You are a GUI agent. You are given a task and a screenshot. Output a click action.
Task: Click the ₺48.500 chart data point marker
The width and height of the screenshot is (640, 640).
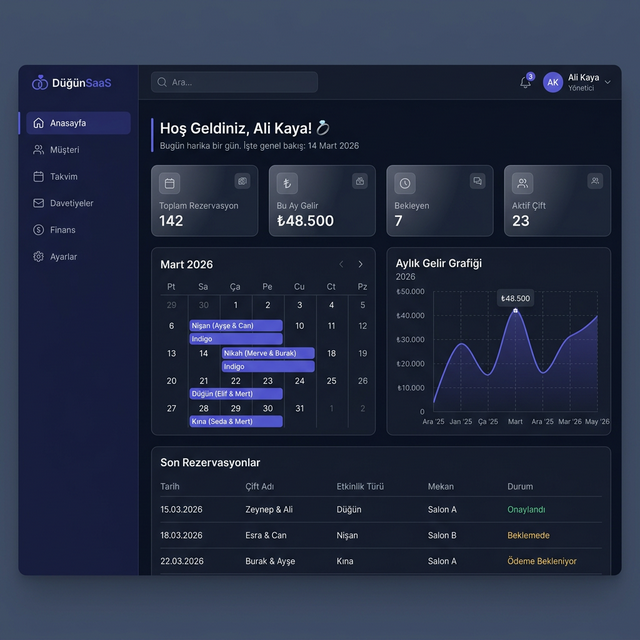click(515, 311)
